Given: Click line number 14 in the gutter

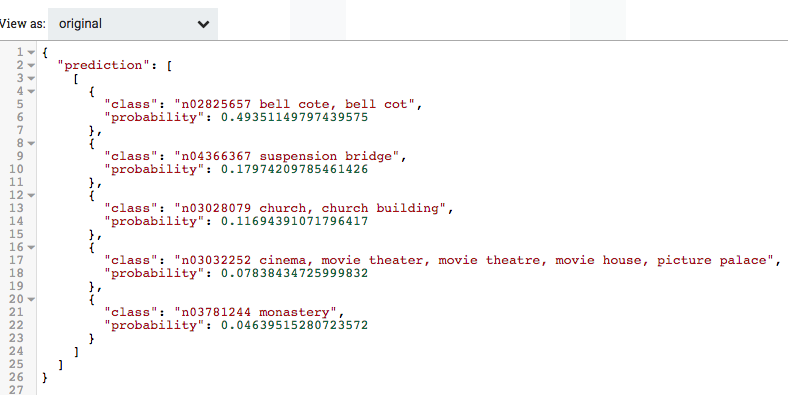Looking at the screenshot, I should 16,221.
